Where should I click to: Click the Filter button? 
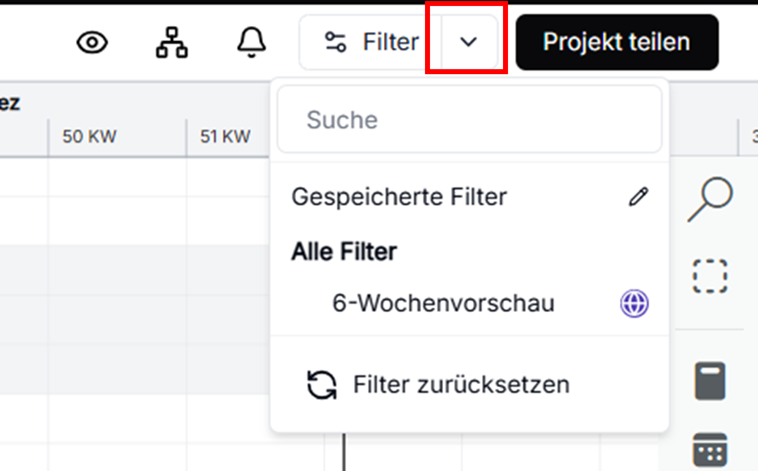tap(372, 42)
